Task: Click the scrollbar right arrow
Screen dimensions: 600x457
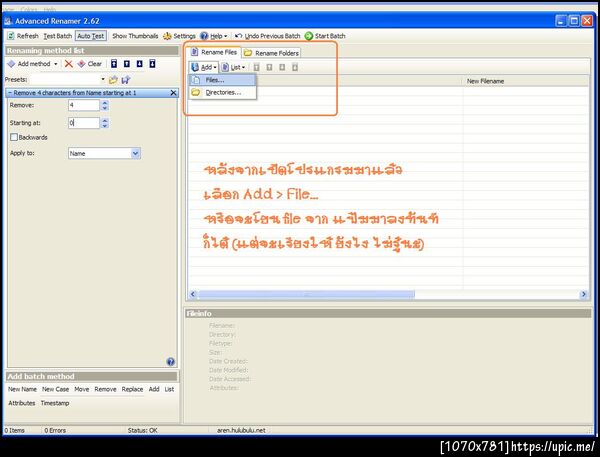Action: pyautogui.click(x=584, y=294)
